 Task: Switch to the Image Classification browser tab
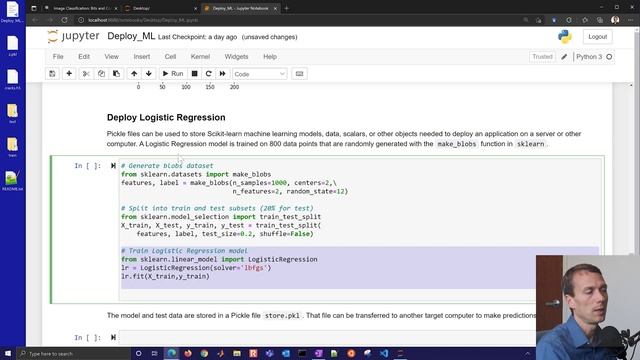point(82,8)
